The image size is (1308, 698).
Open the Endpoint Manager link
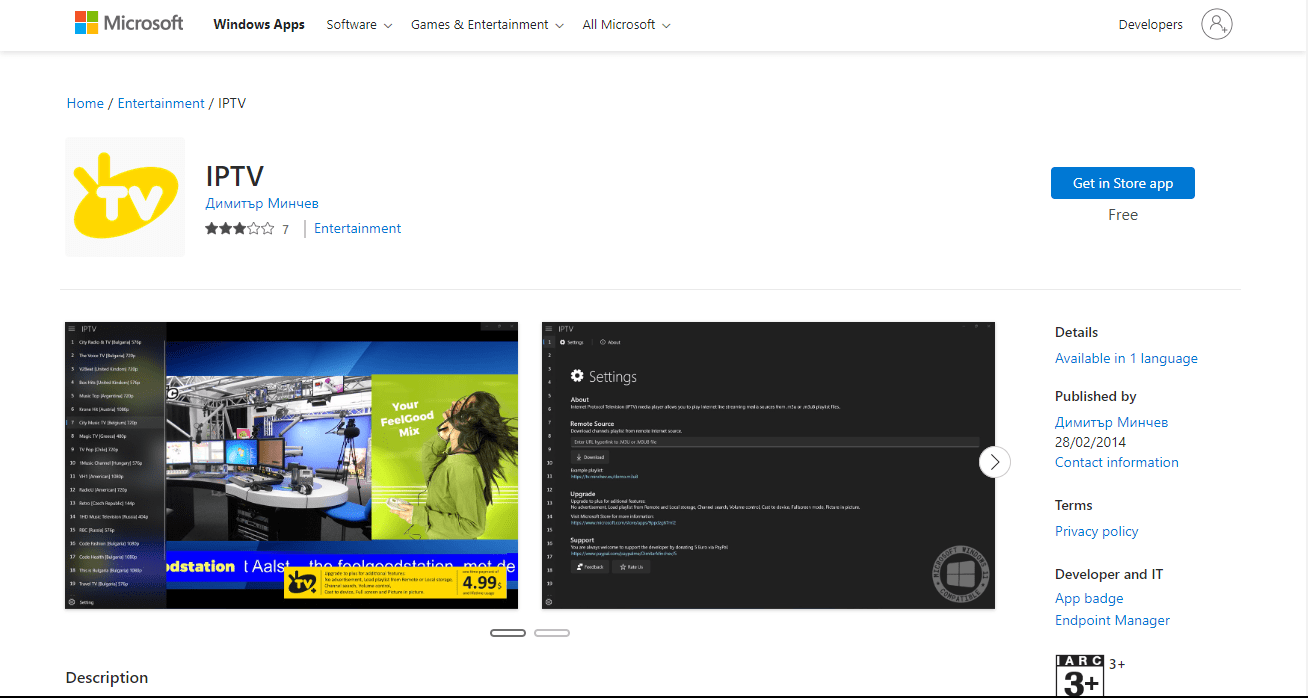click(x=1112, y=620)
